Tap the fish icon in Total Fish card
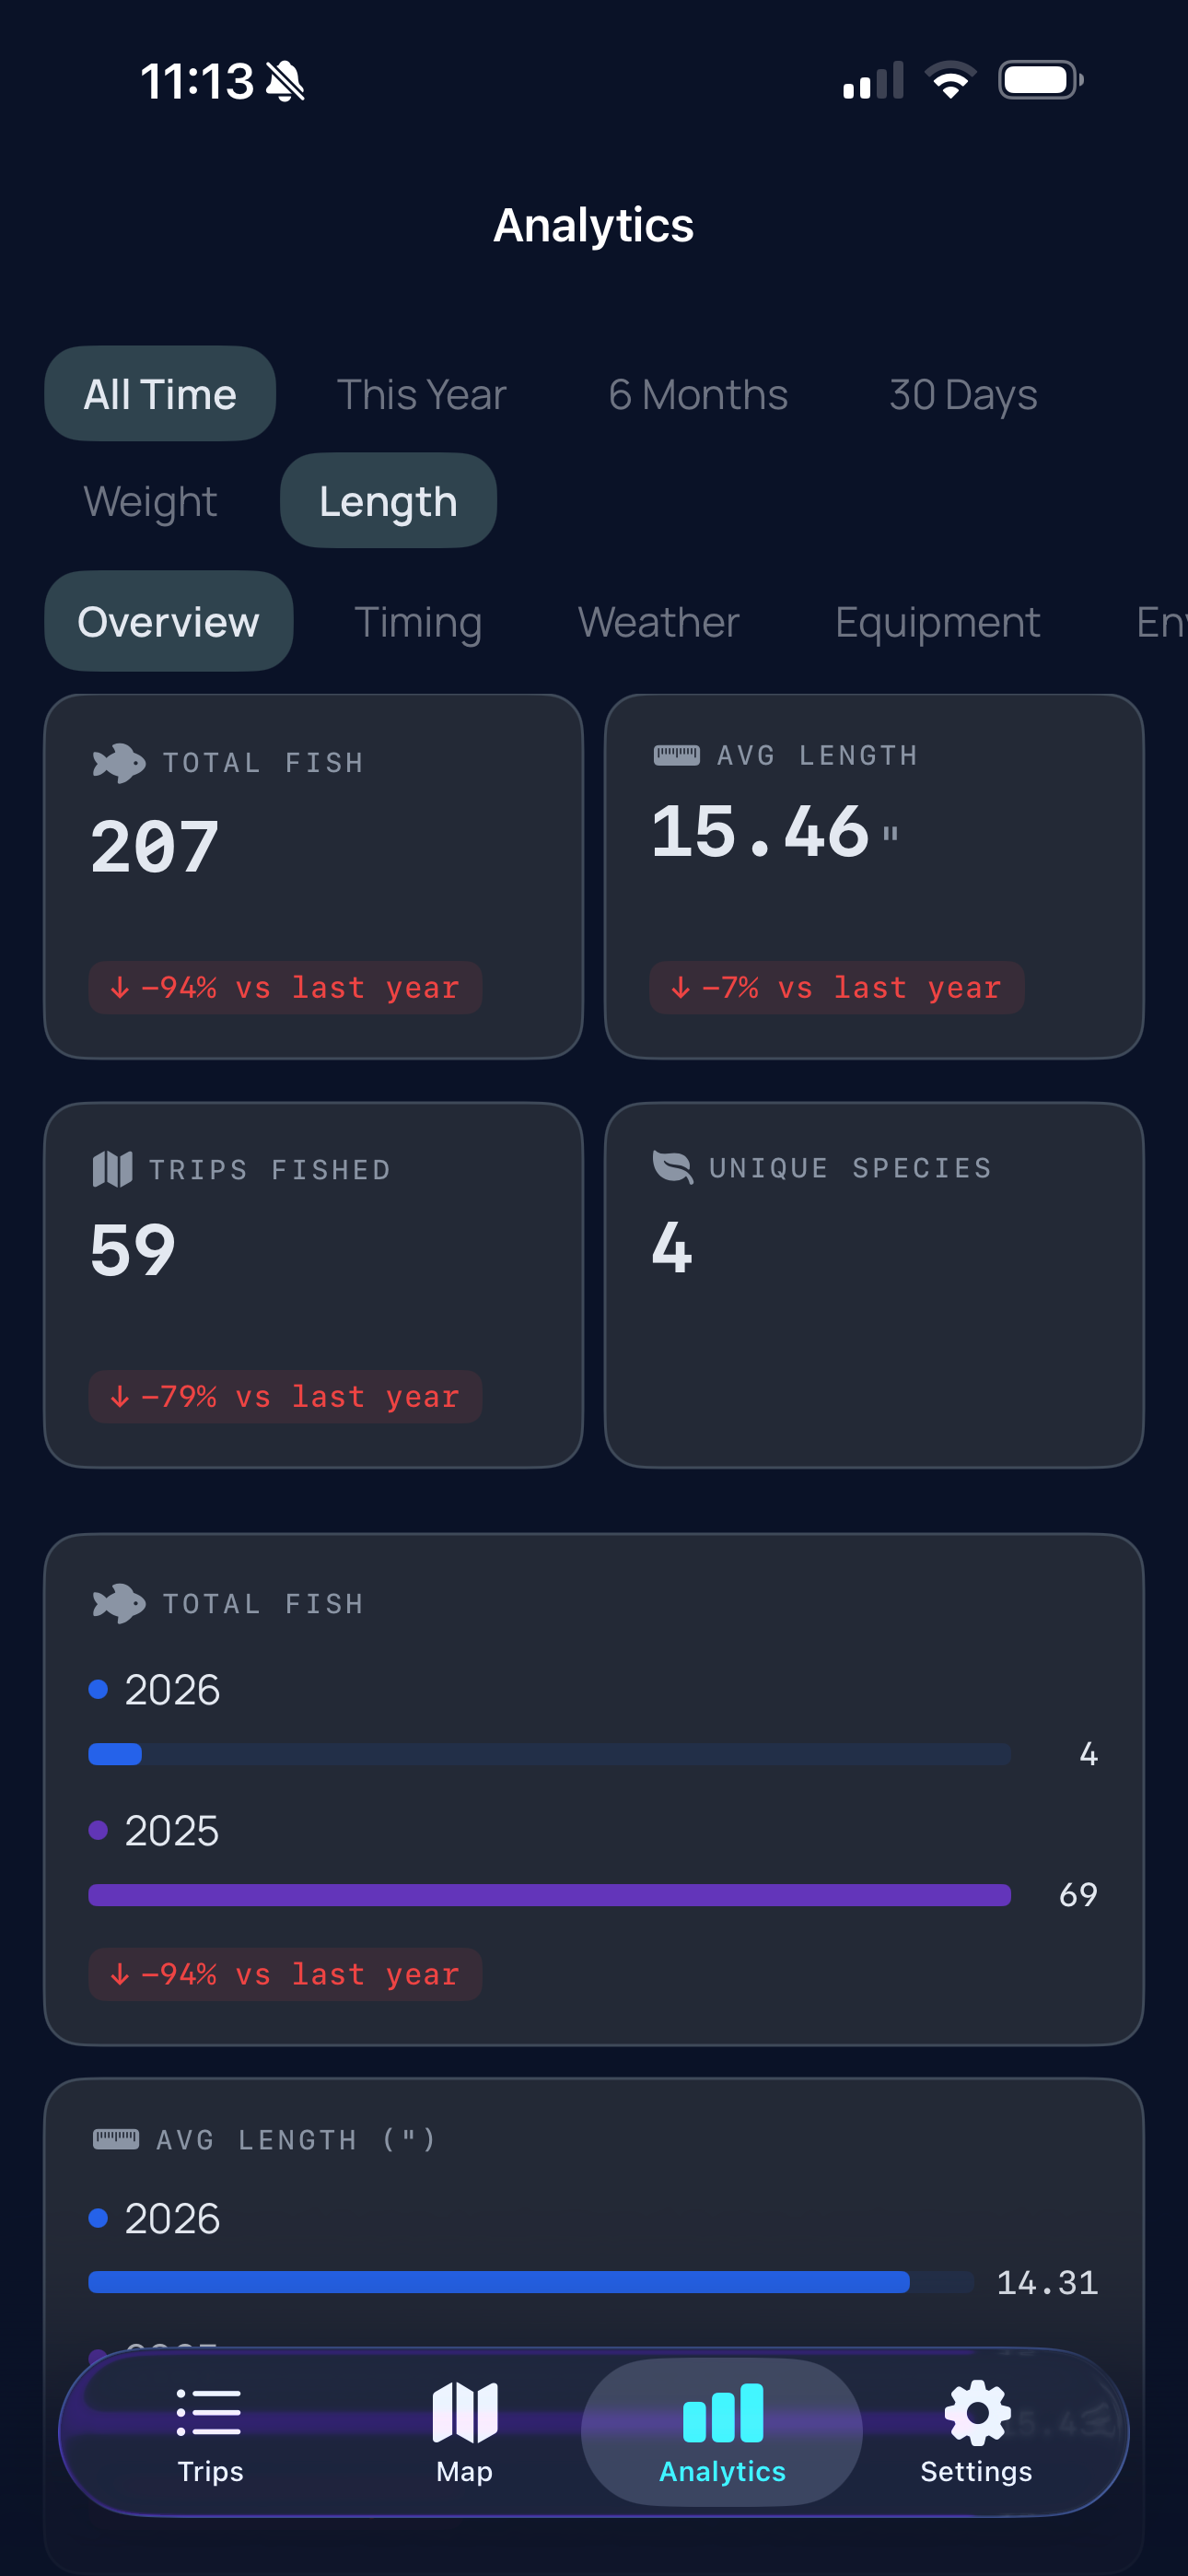The height and width of the screenshot is (2576, 1188). [x=119, y=763]
